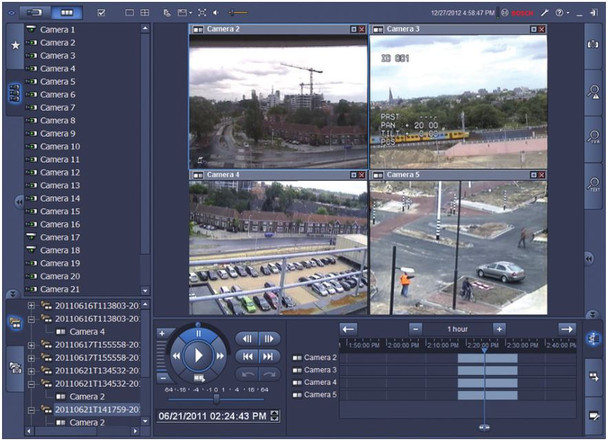Select the Camera 5 video pane
Screen dimensions: 608x441
(x=459, y=247)
